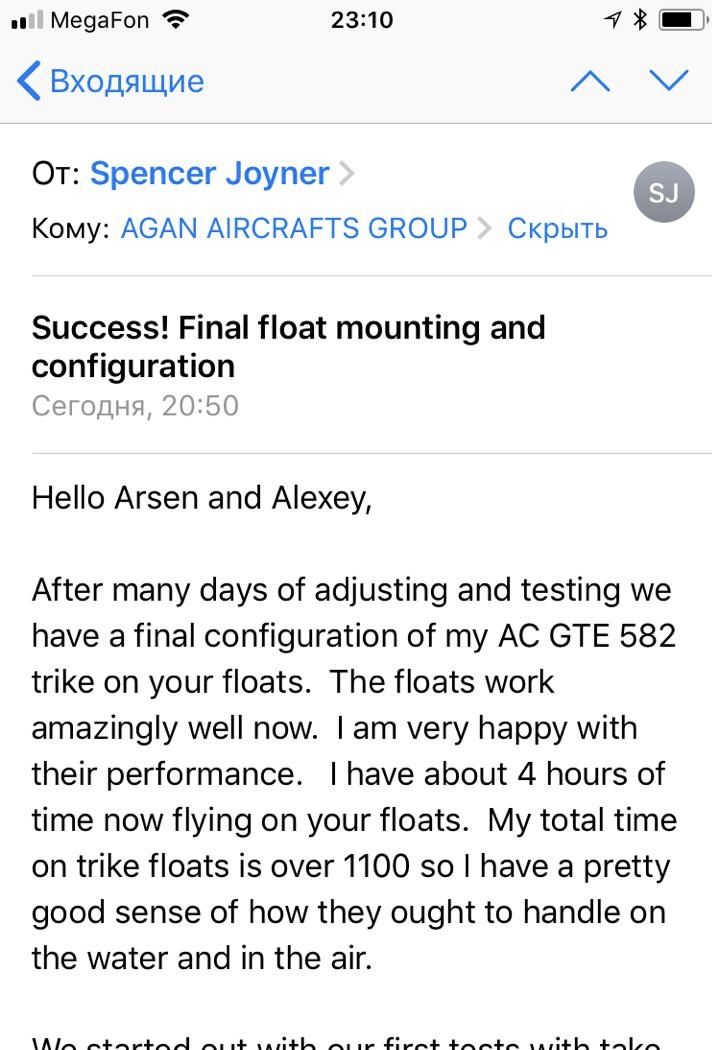This screenshot has width=712, height=1050.
Task: Tap the cellular signal bars
Action: tap(28, 20)
